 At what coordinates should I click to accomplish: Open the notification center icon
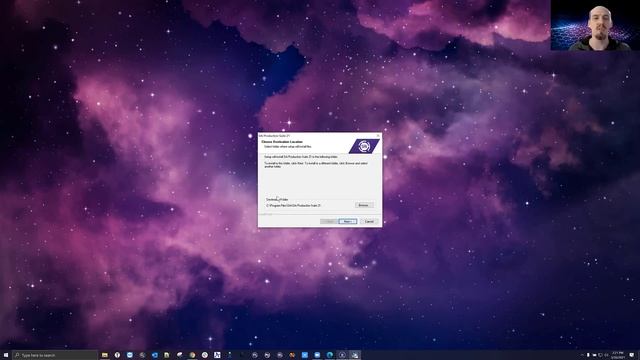coord(631,355)
